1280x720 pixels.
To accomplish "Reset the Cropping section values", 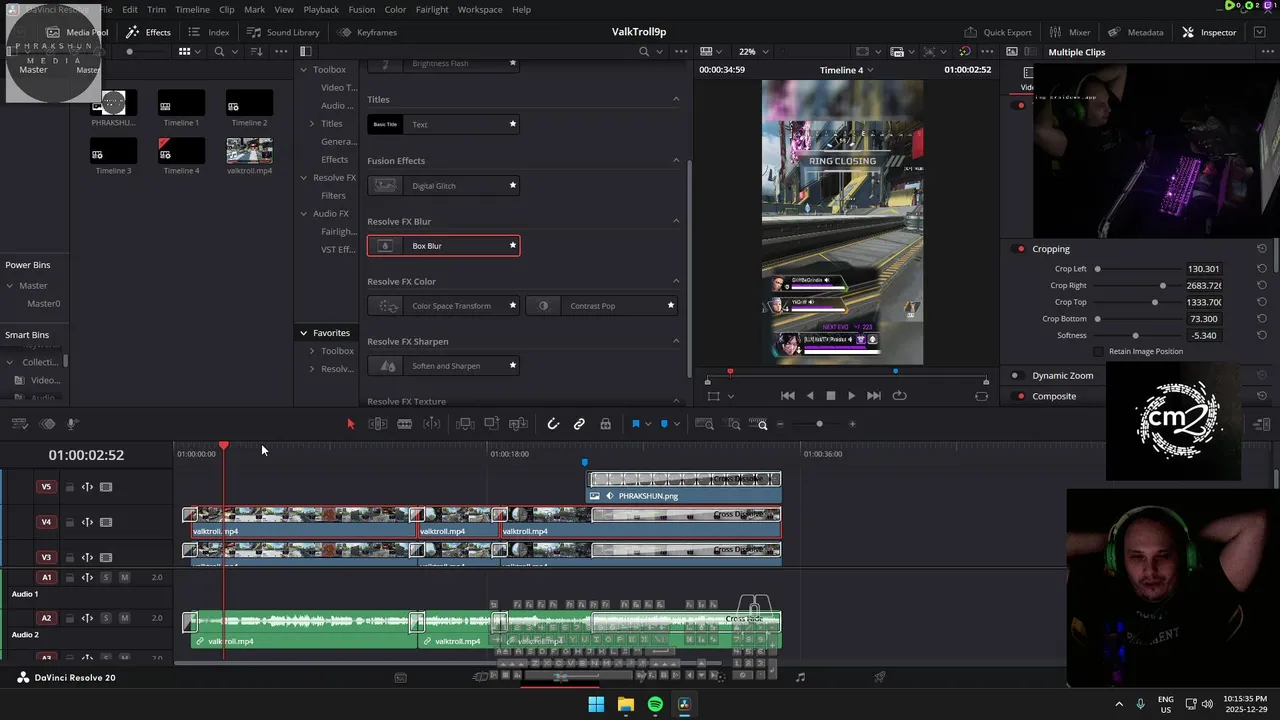I will click(x=1262, y=249).
